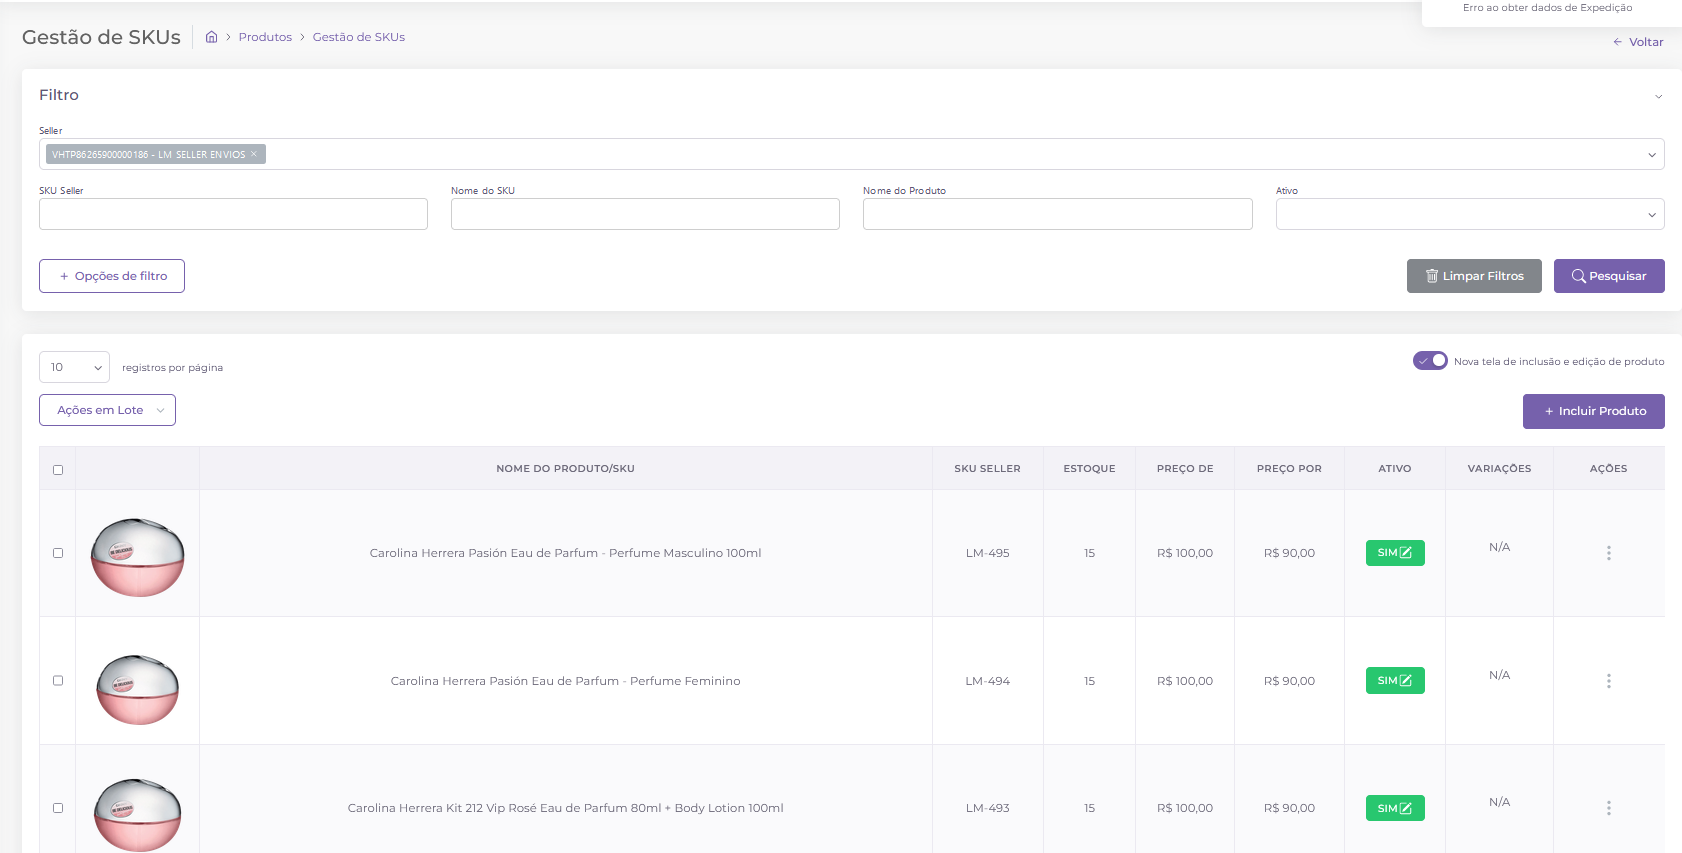The width and height of the screenshot is (1682, 853).
Task: Edit active status SIM for LM-493
Action: click(x=1395, y=808)
